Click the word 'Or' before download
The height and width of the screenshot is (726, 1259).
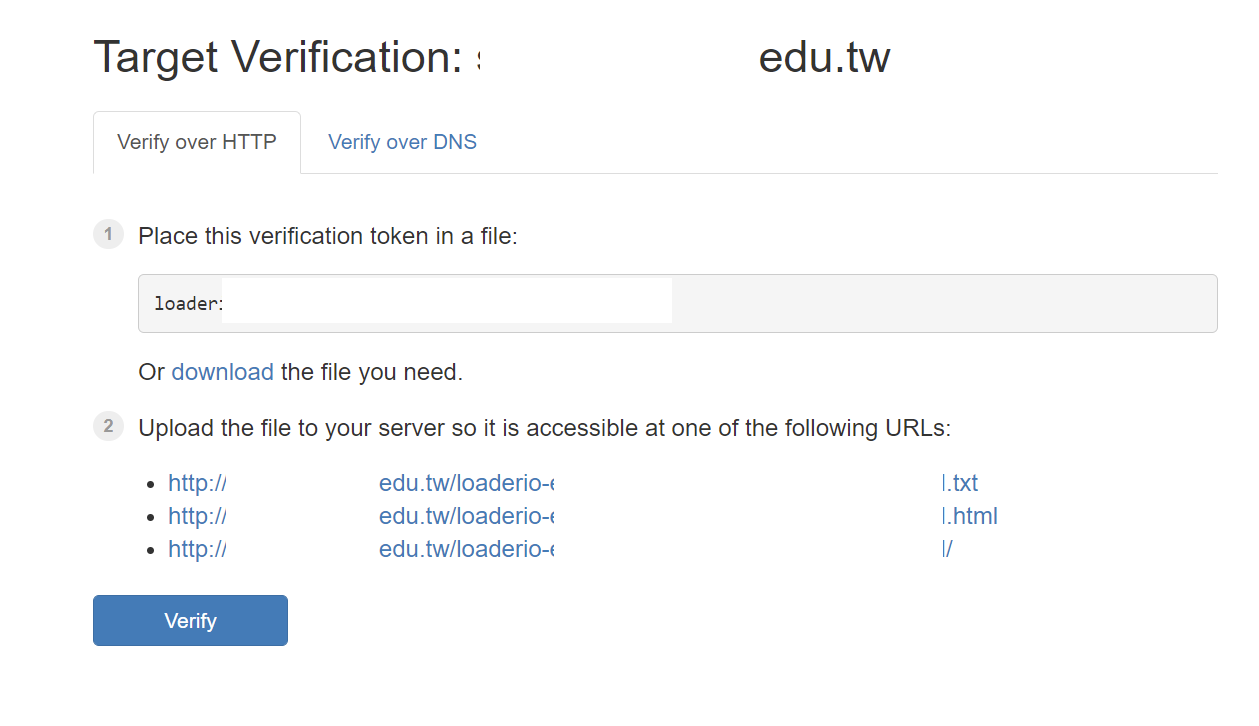click(x=152, y=372)
